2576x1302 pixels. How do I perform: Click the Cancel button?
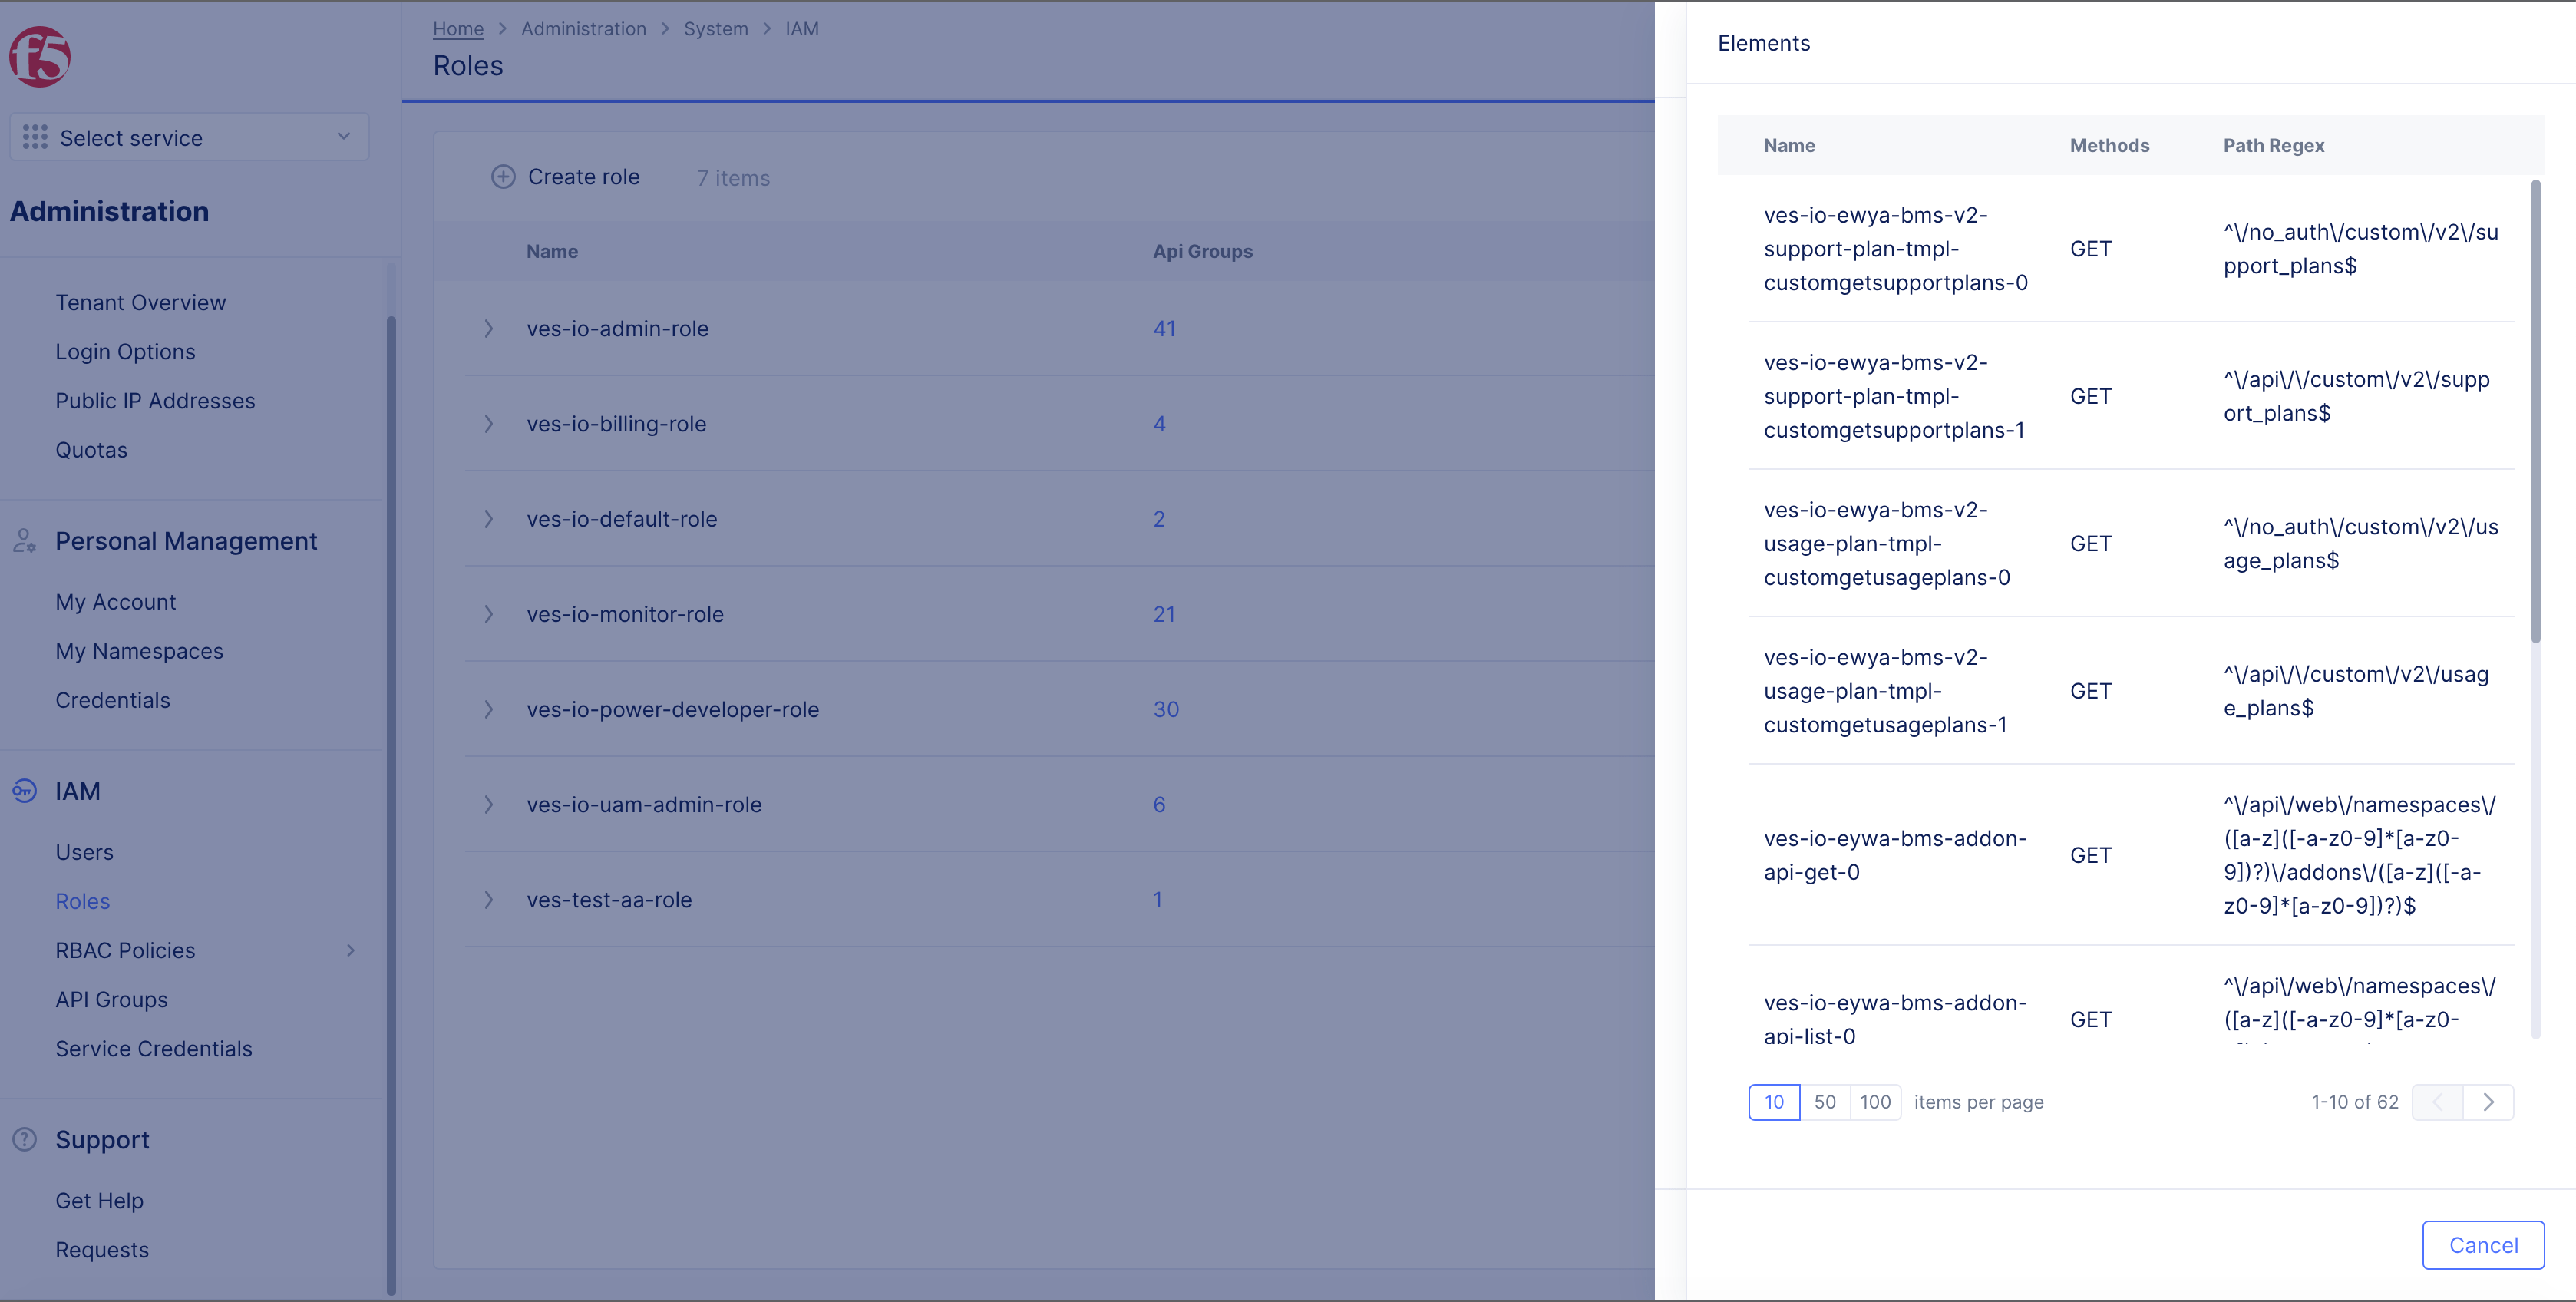coord(2482,1245)
